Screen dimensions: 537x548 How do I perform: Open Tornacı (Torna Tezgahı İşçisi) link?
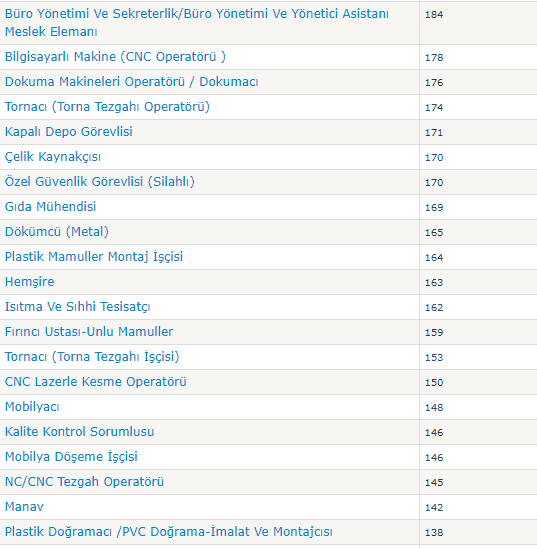coord(92,356)
